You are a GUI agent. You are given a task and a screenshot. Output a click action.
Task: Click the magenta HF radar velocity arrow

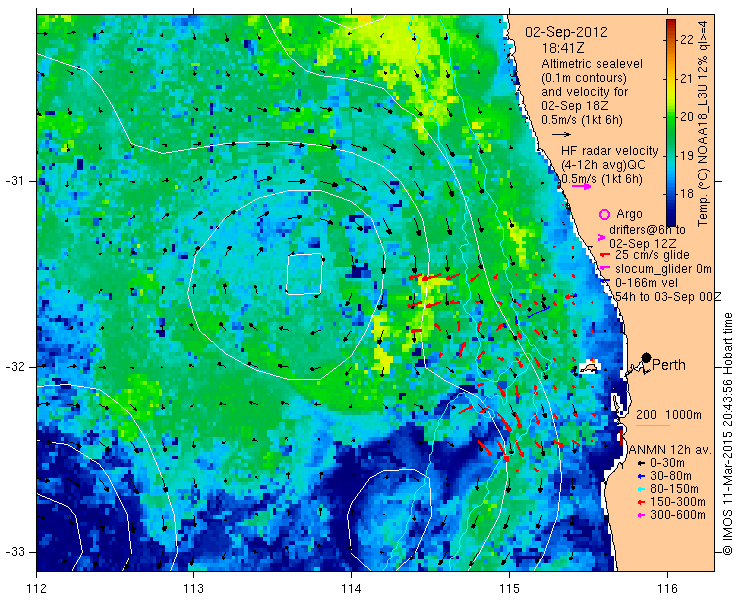click(x=581, y=186)
